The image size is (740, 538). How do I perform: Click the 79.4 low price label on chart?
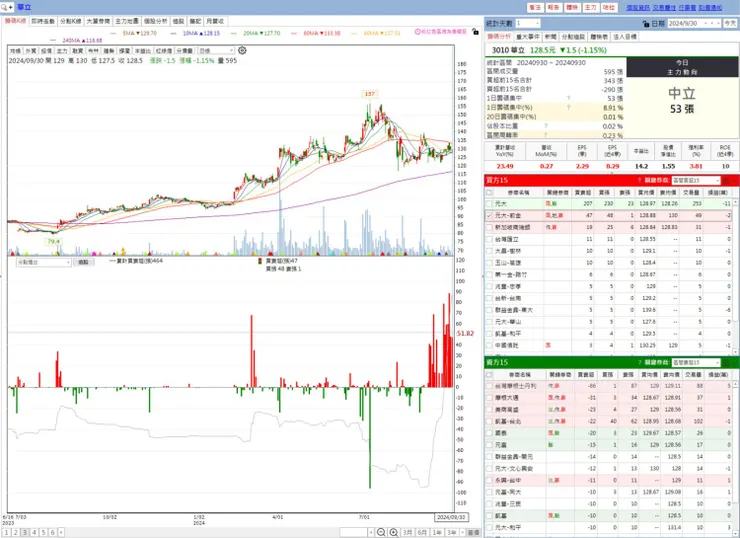pyautogui.click(x=53, y=242)
